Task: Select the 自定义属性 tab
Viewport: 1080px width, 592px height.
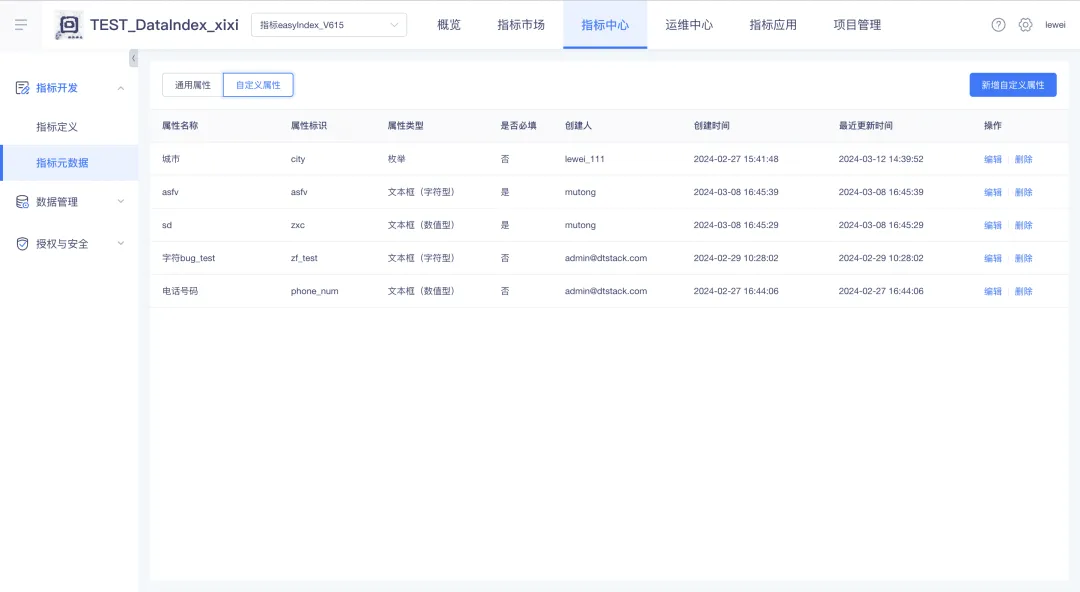Action: [258, 85]
